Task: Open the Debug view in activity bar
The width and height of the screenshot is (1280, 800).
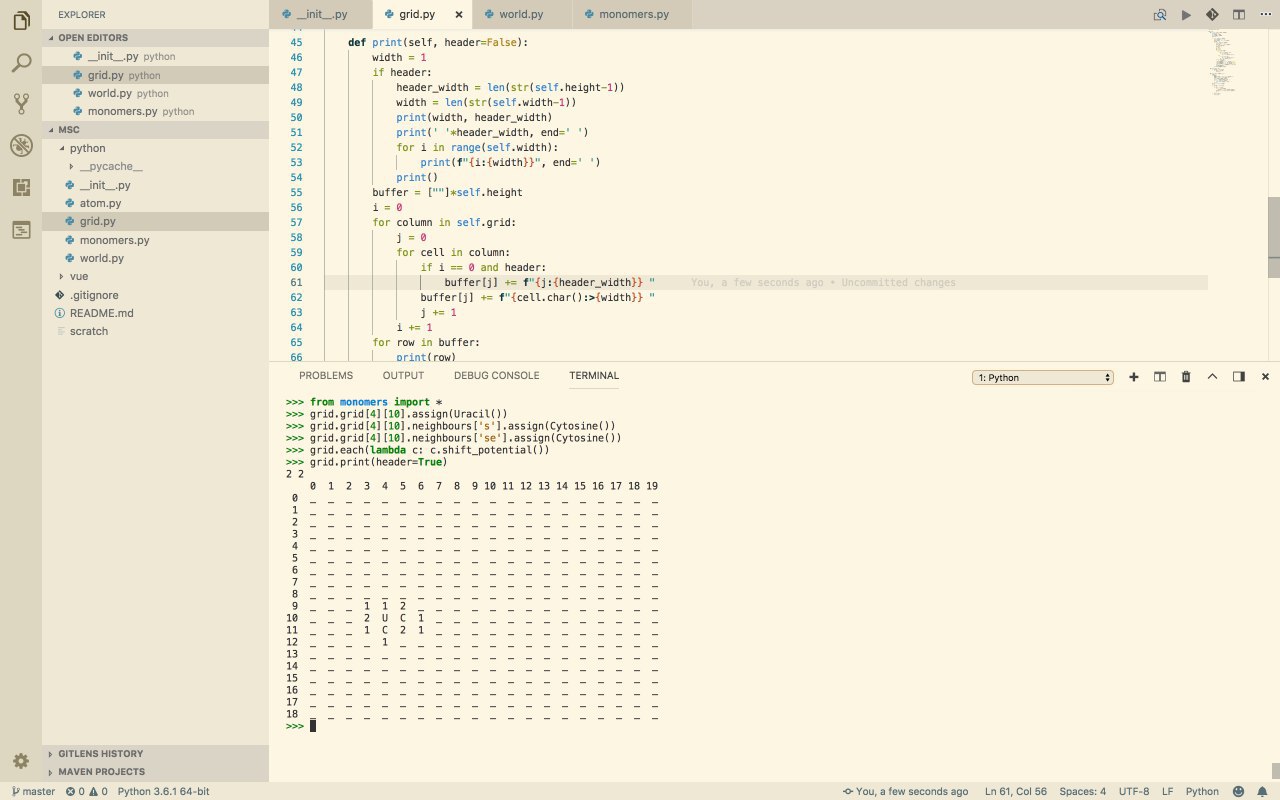Action: 21,146
